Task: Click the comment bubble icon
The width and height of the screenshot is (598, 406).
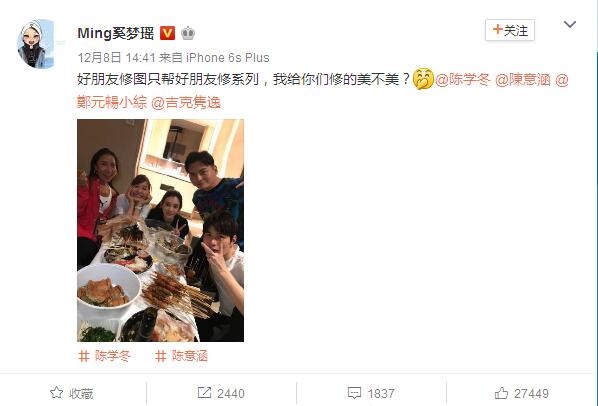Action: 354,393
